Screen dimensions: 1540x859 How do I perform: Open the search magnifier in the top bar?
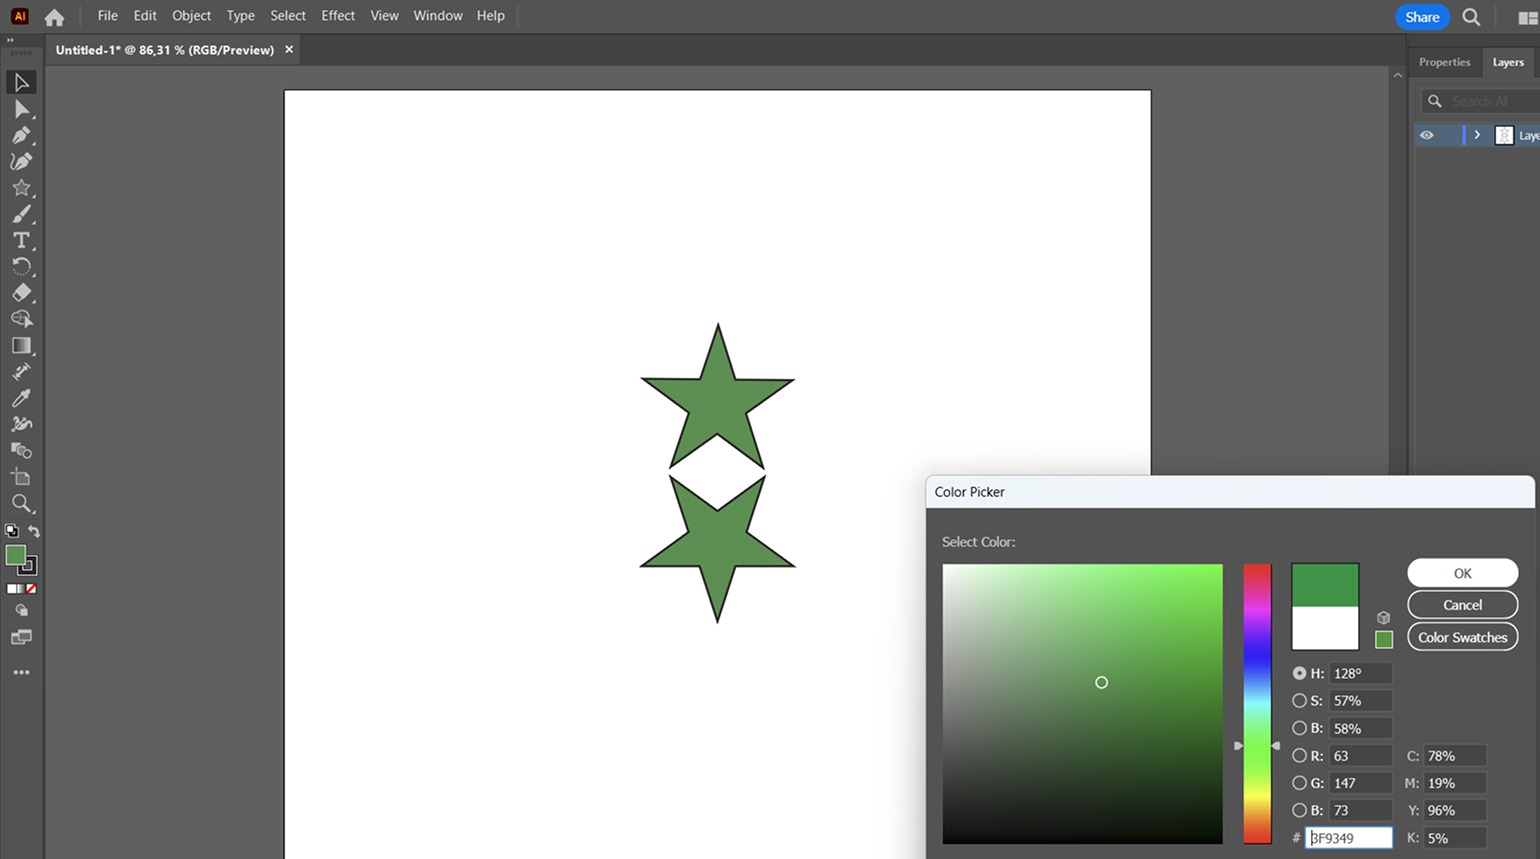[x=1471, y=17]
